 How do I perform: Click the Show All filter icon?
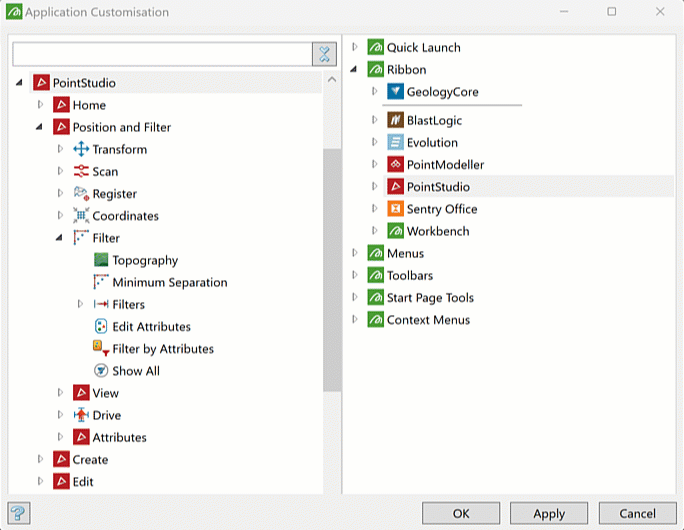click(x=101, y=371)
